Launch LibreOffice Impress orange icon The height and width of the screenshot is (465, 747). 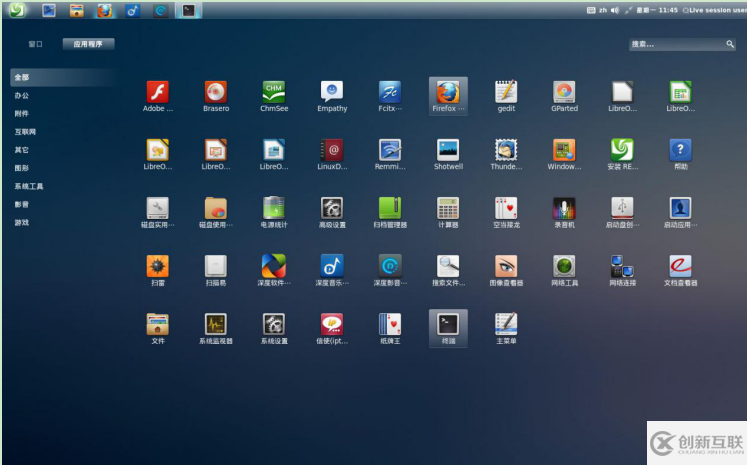(x=216, y=150)
